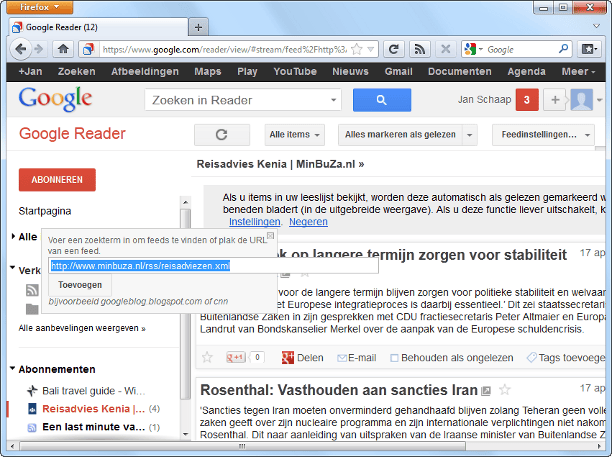Open the Meer menu in the Google bar
Screen dimensions: 612x457
coord(578,71)
